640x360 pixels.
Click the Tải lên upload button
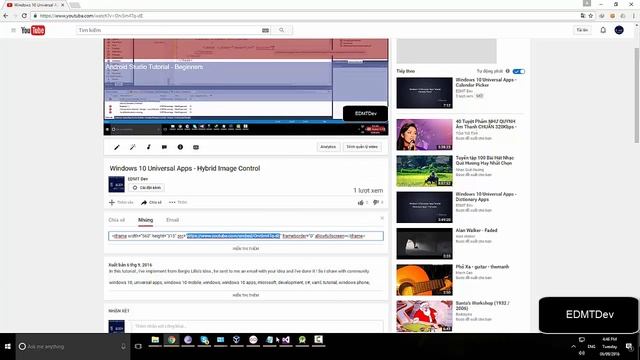[582, 30]
